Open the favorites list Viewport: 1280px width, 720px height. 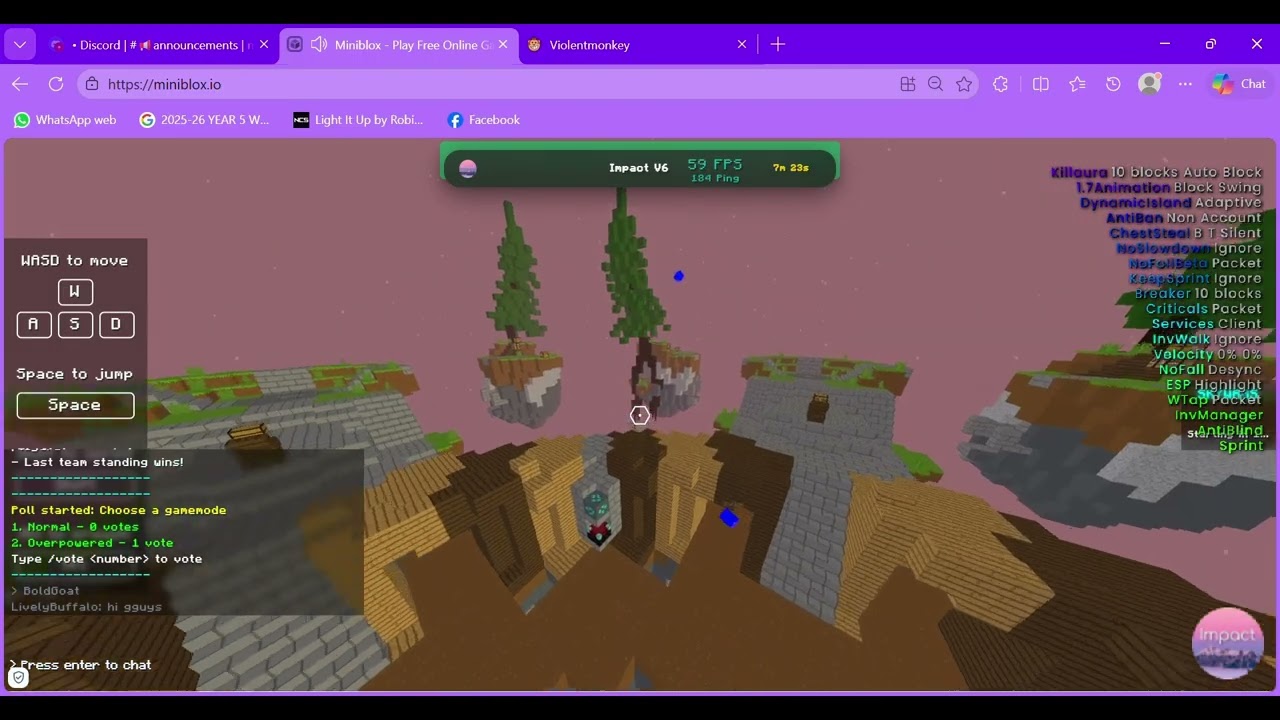click(1077, 85)
